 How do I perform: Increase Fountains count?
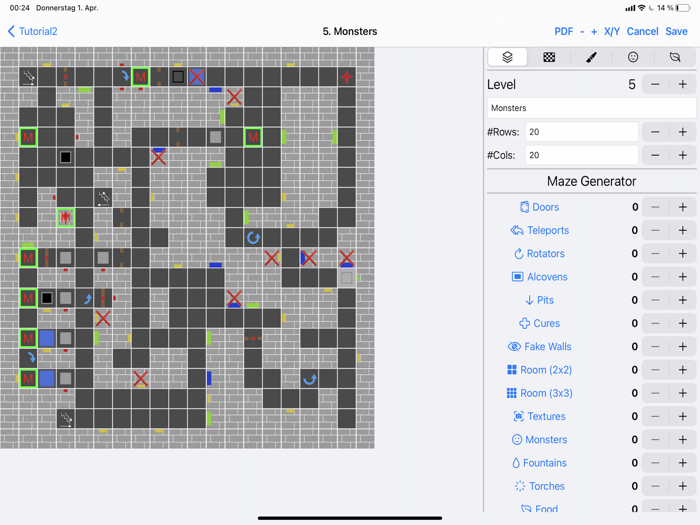[x=683, y=462]
